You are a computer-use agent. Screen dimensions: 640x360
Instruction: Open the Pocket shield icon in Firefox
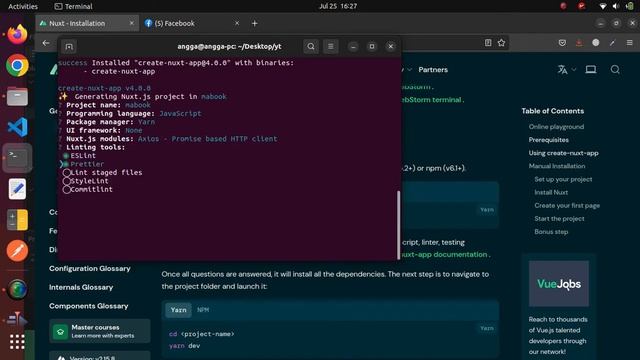pyautogui.click(x=562, y=43)
